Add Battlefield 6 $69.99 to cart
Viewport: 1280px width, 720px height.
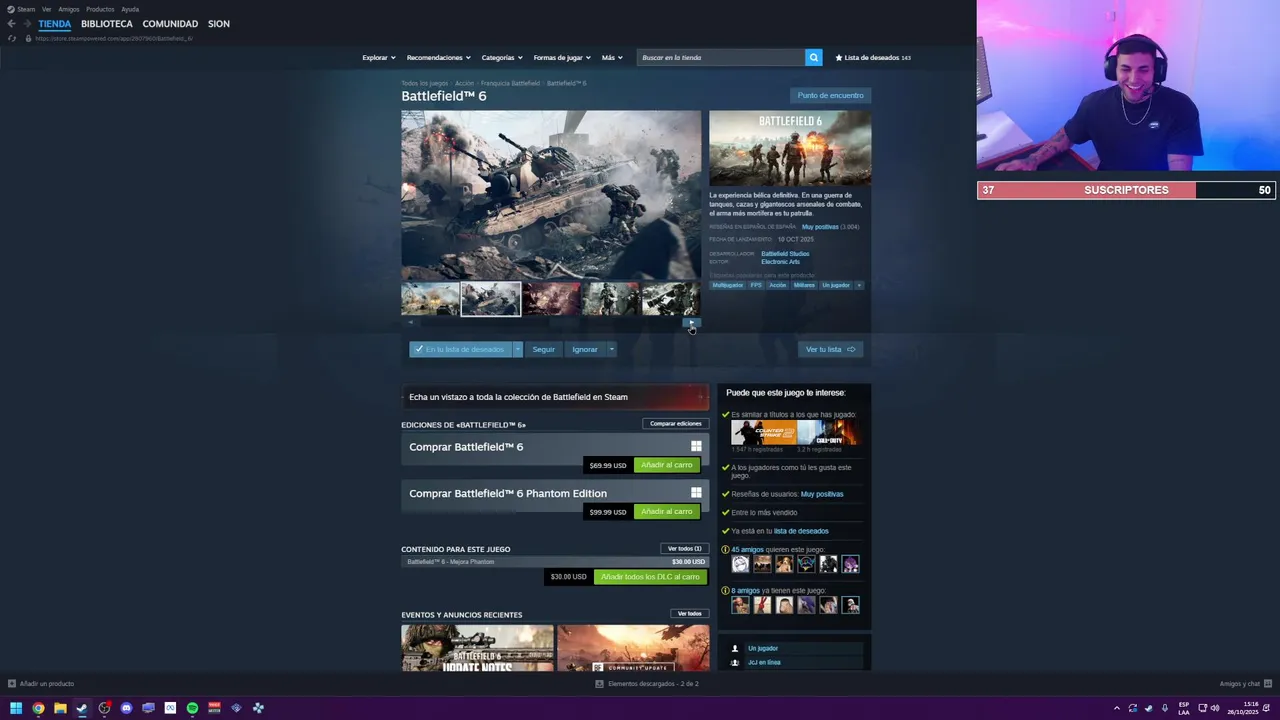pyautogui.click(x=666, y=465)
